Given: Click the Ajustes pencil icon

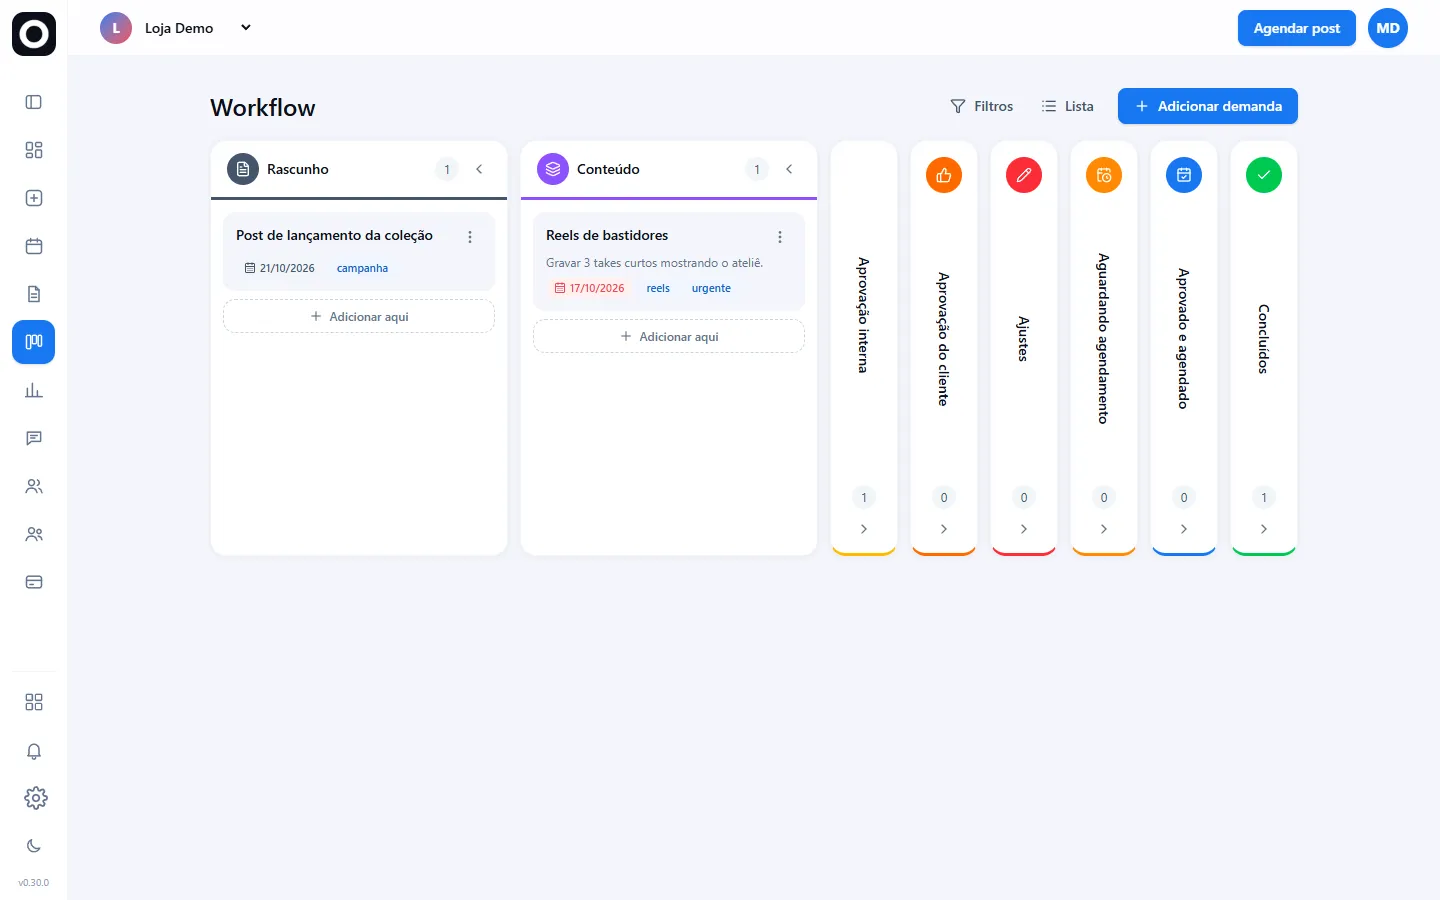Looking at the screenshot, I should (1024, 175).
